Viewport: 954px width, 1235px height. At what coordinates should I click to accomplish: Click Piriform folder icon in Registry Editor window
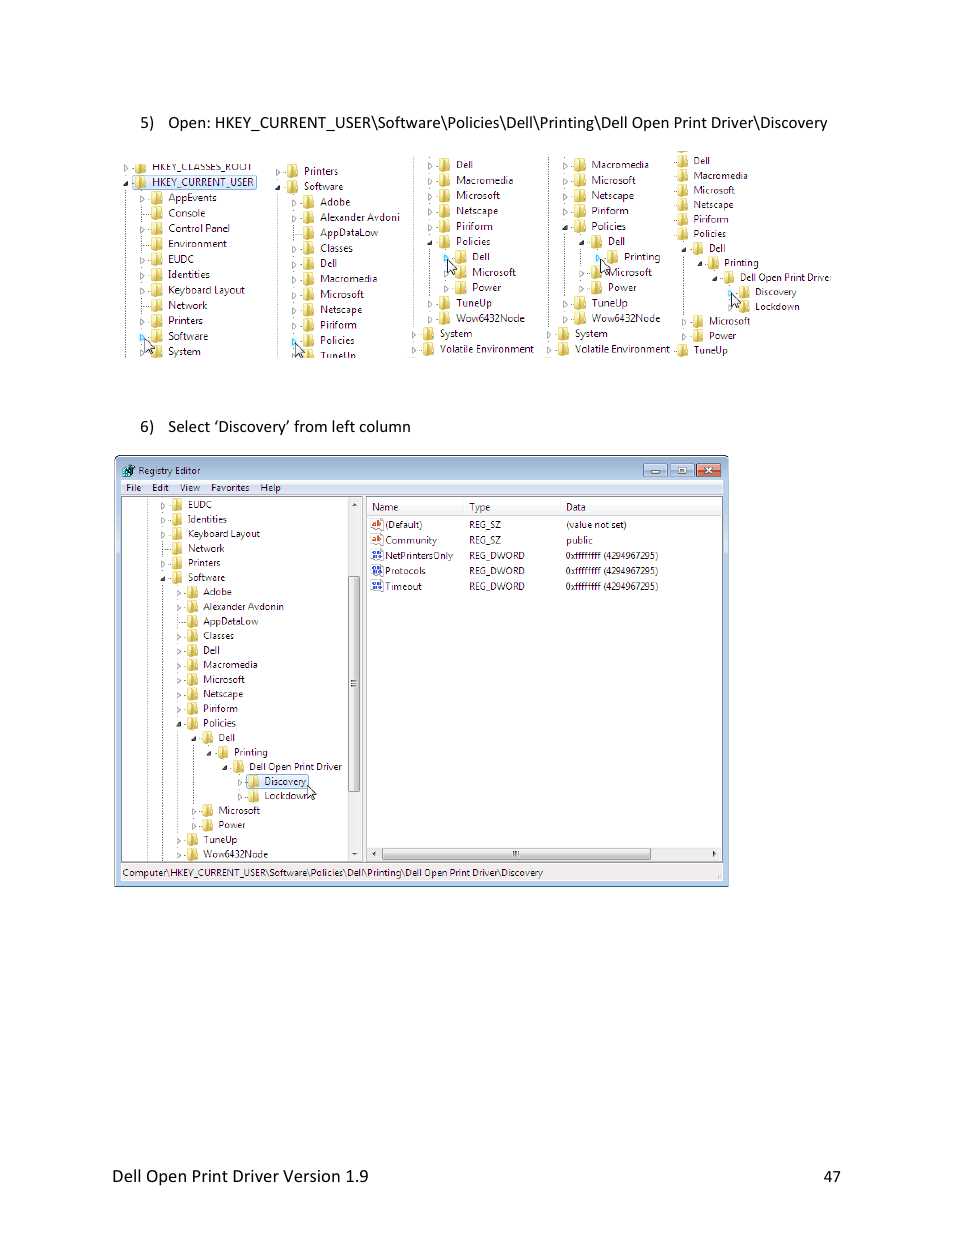click(x=192, y=708)
